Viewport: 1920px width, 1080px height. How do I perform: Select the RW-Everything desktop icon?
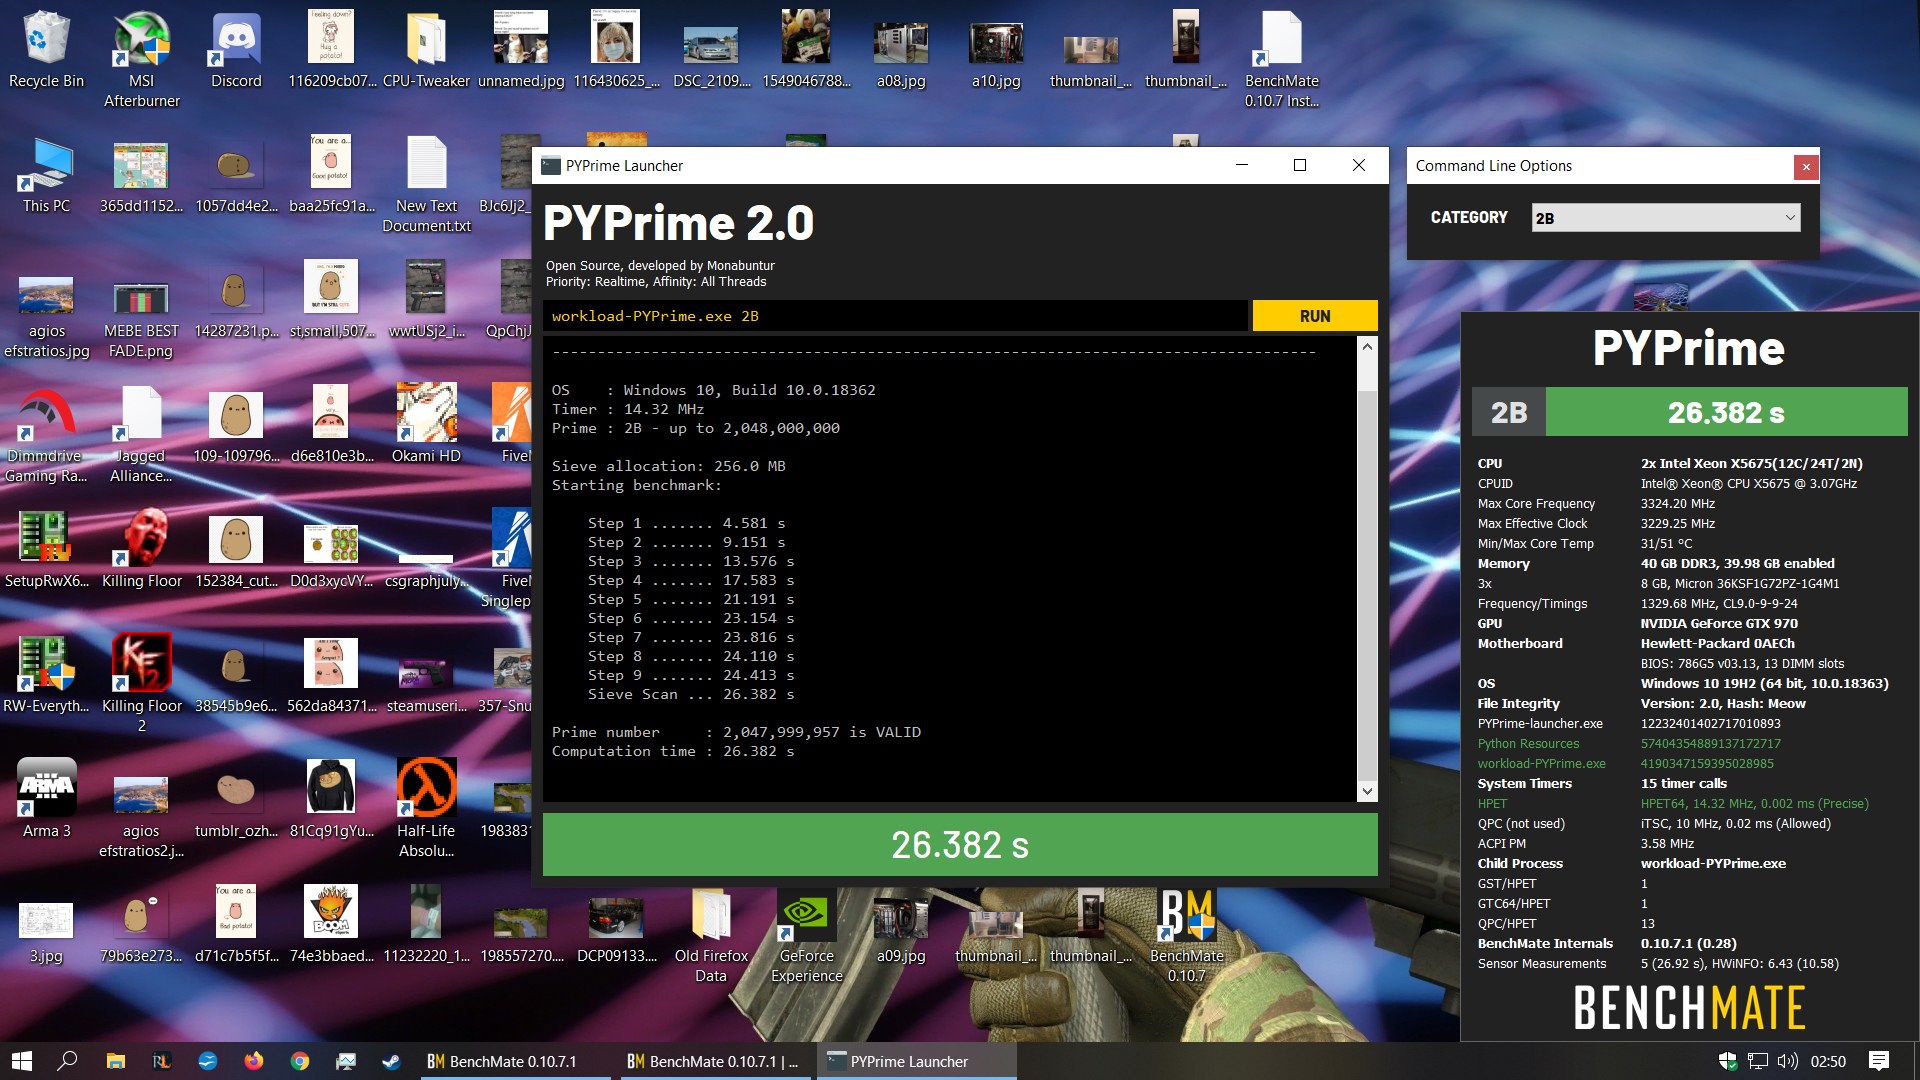pyautogui.click(x=46, y=675)
